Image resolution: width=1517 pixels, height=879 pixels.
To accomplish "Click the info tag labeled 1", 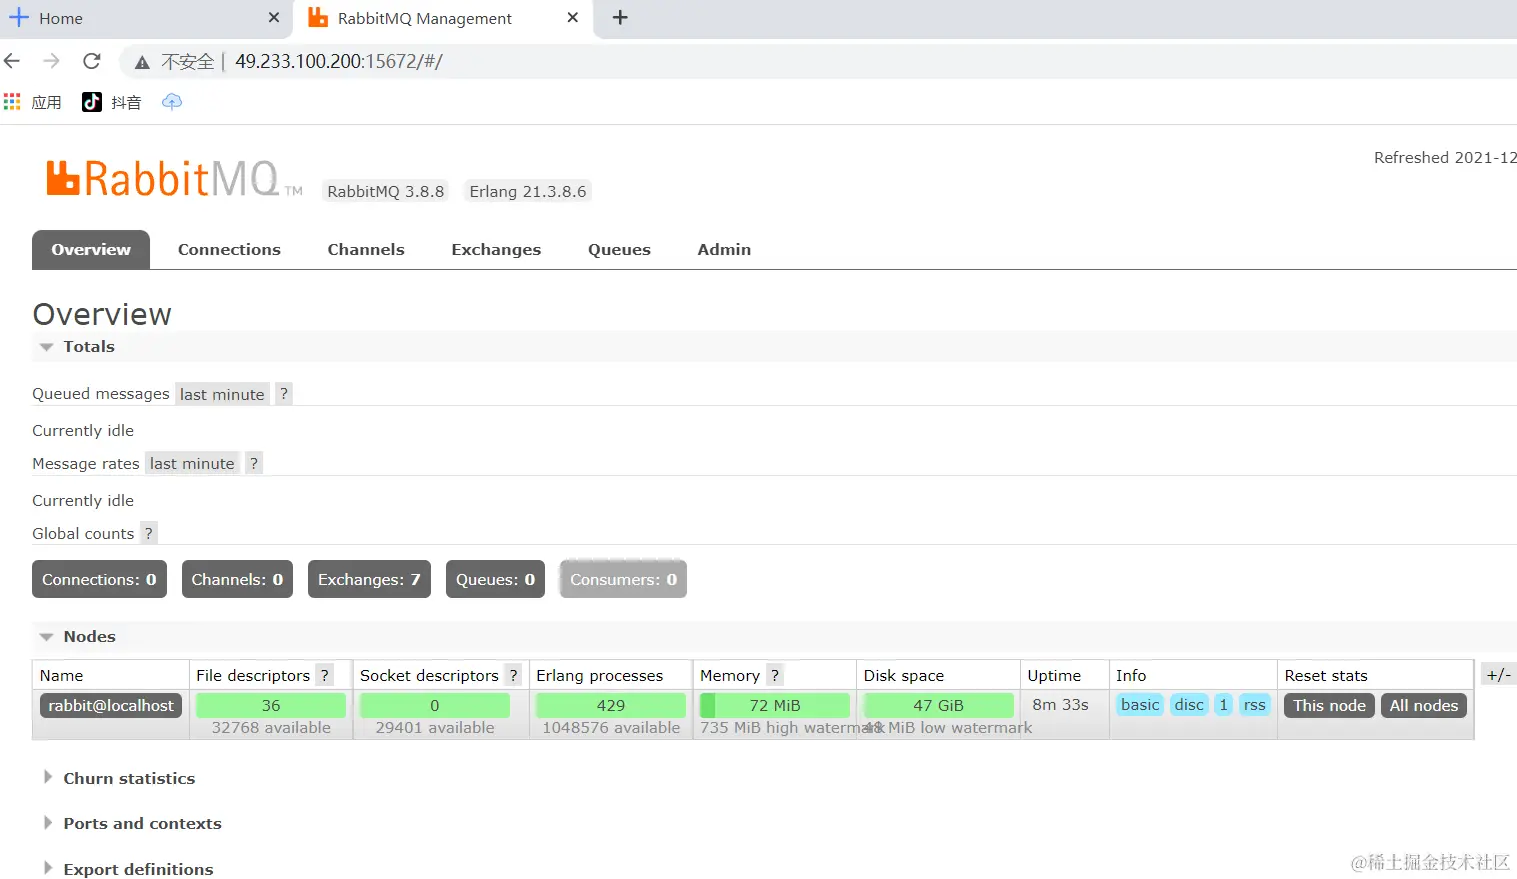I will [x=1223, y=705].
